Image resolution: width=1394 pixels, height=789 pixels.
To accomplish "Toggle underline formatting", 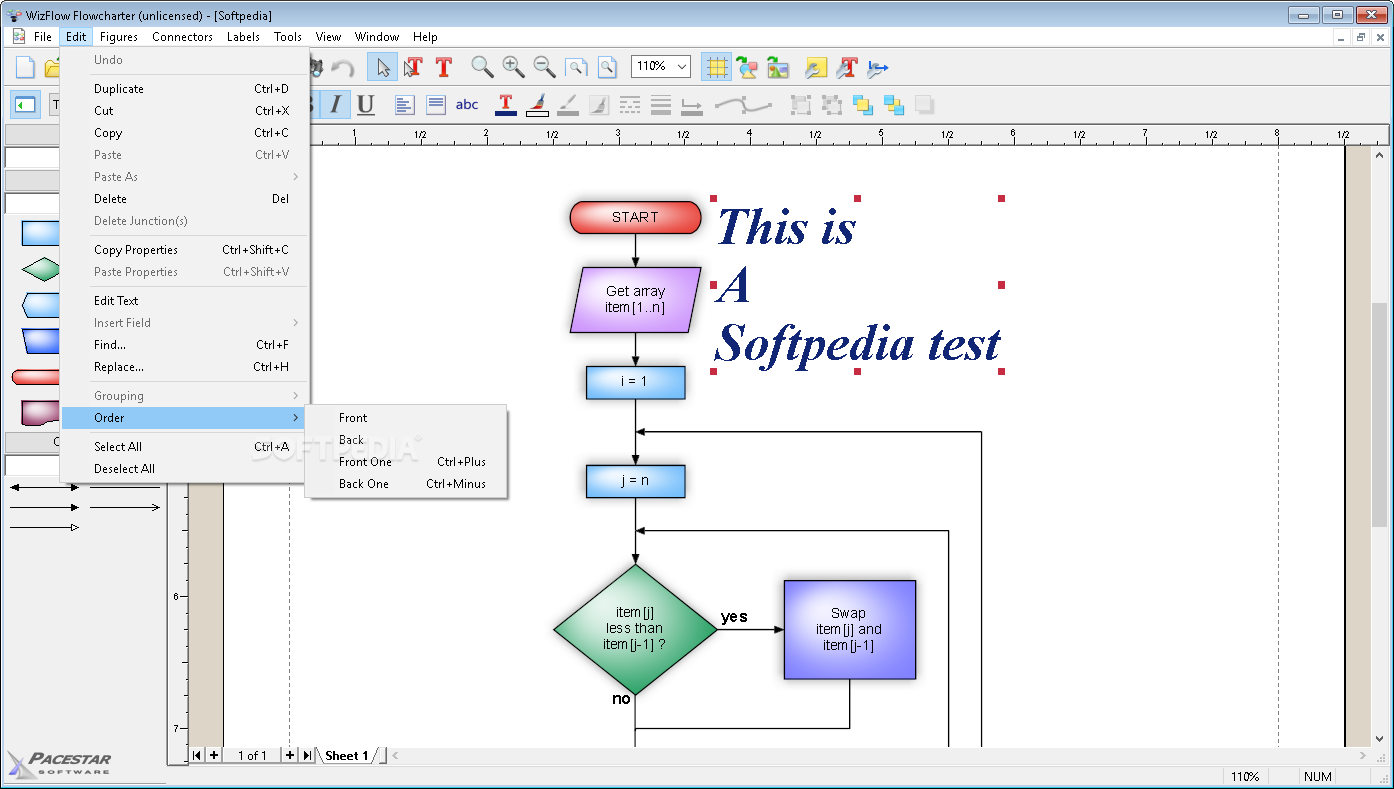I will pos(366,104).
